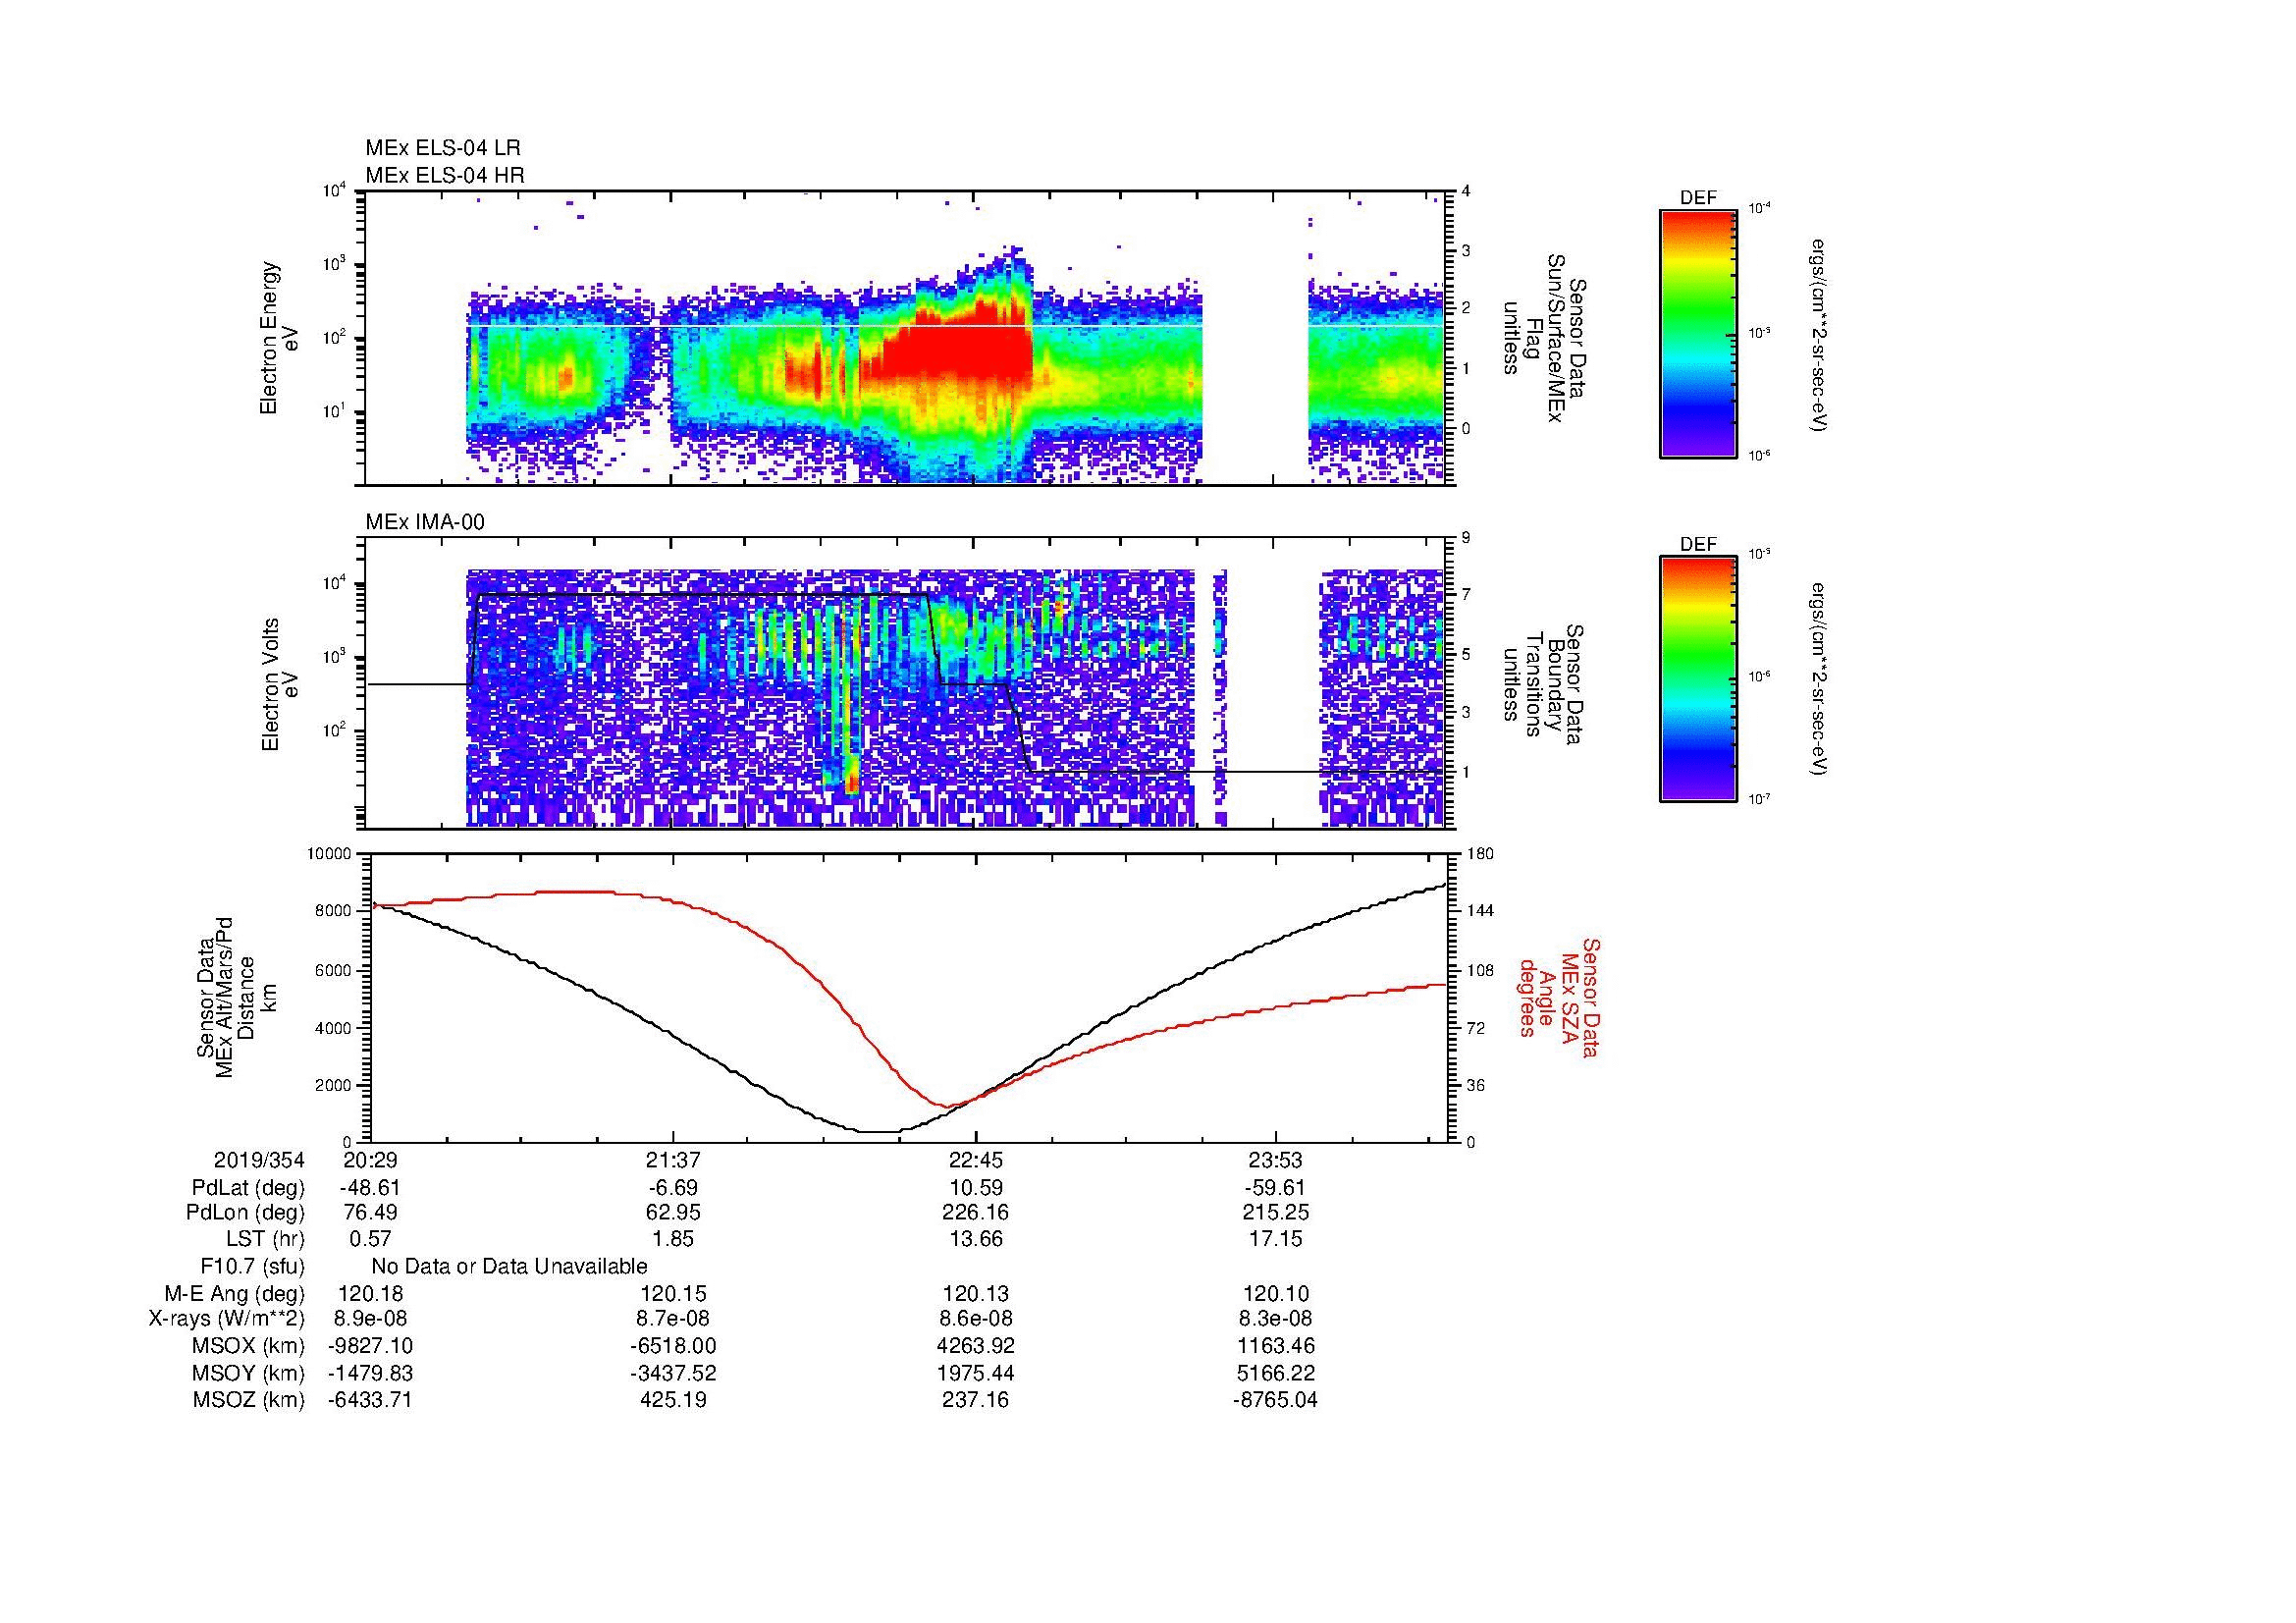
Task: Click the MSOZ value 425.19
Action: coord(673,1400)
